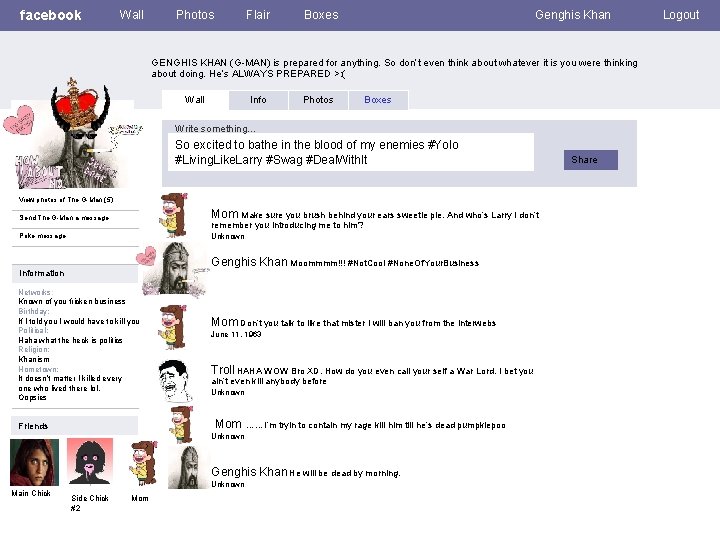Screen dimensions: 720x540
Task: Click the Troll poster name
Action: (223, 370)
